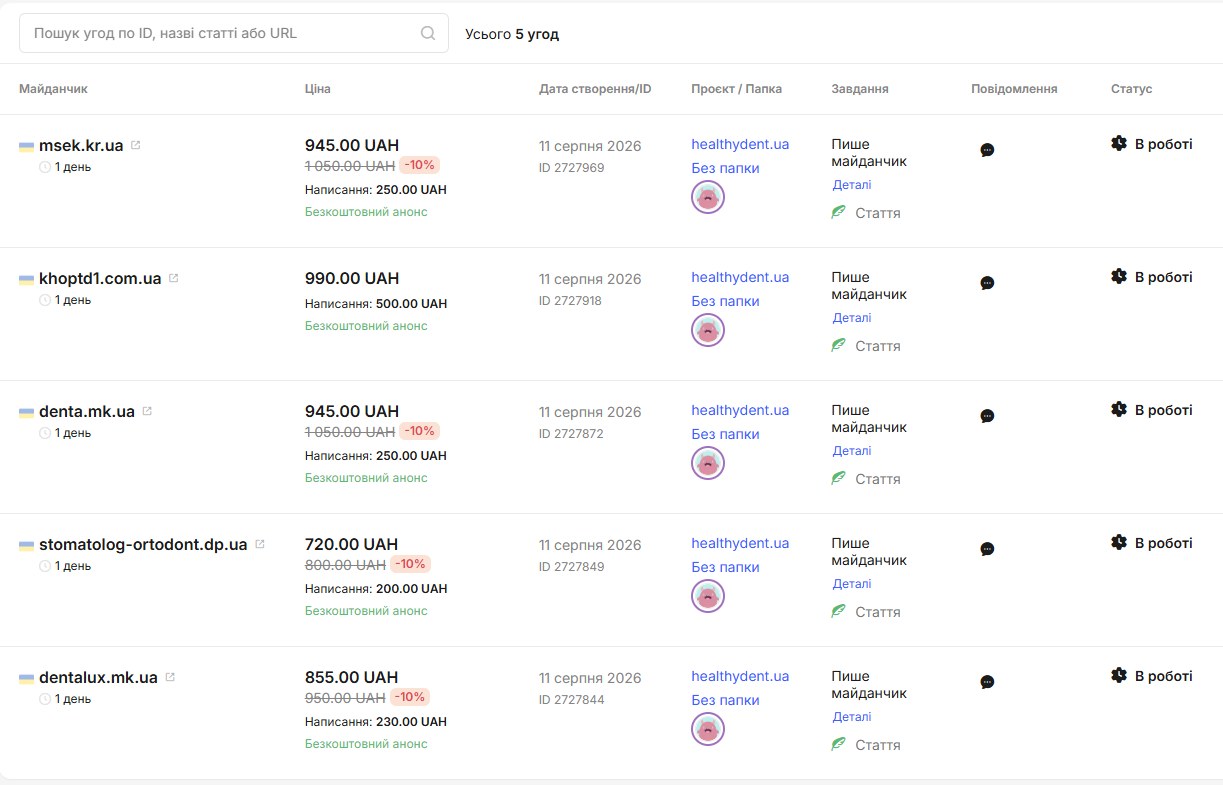Open external link icon for msek.kr.ua
1223x785 pixels.
(x=136, y=145)
